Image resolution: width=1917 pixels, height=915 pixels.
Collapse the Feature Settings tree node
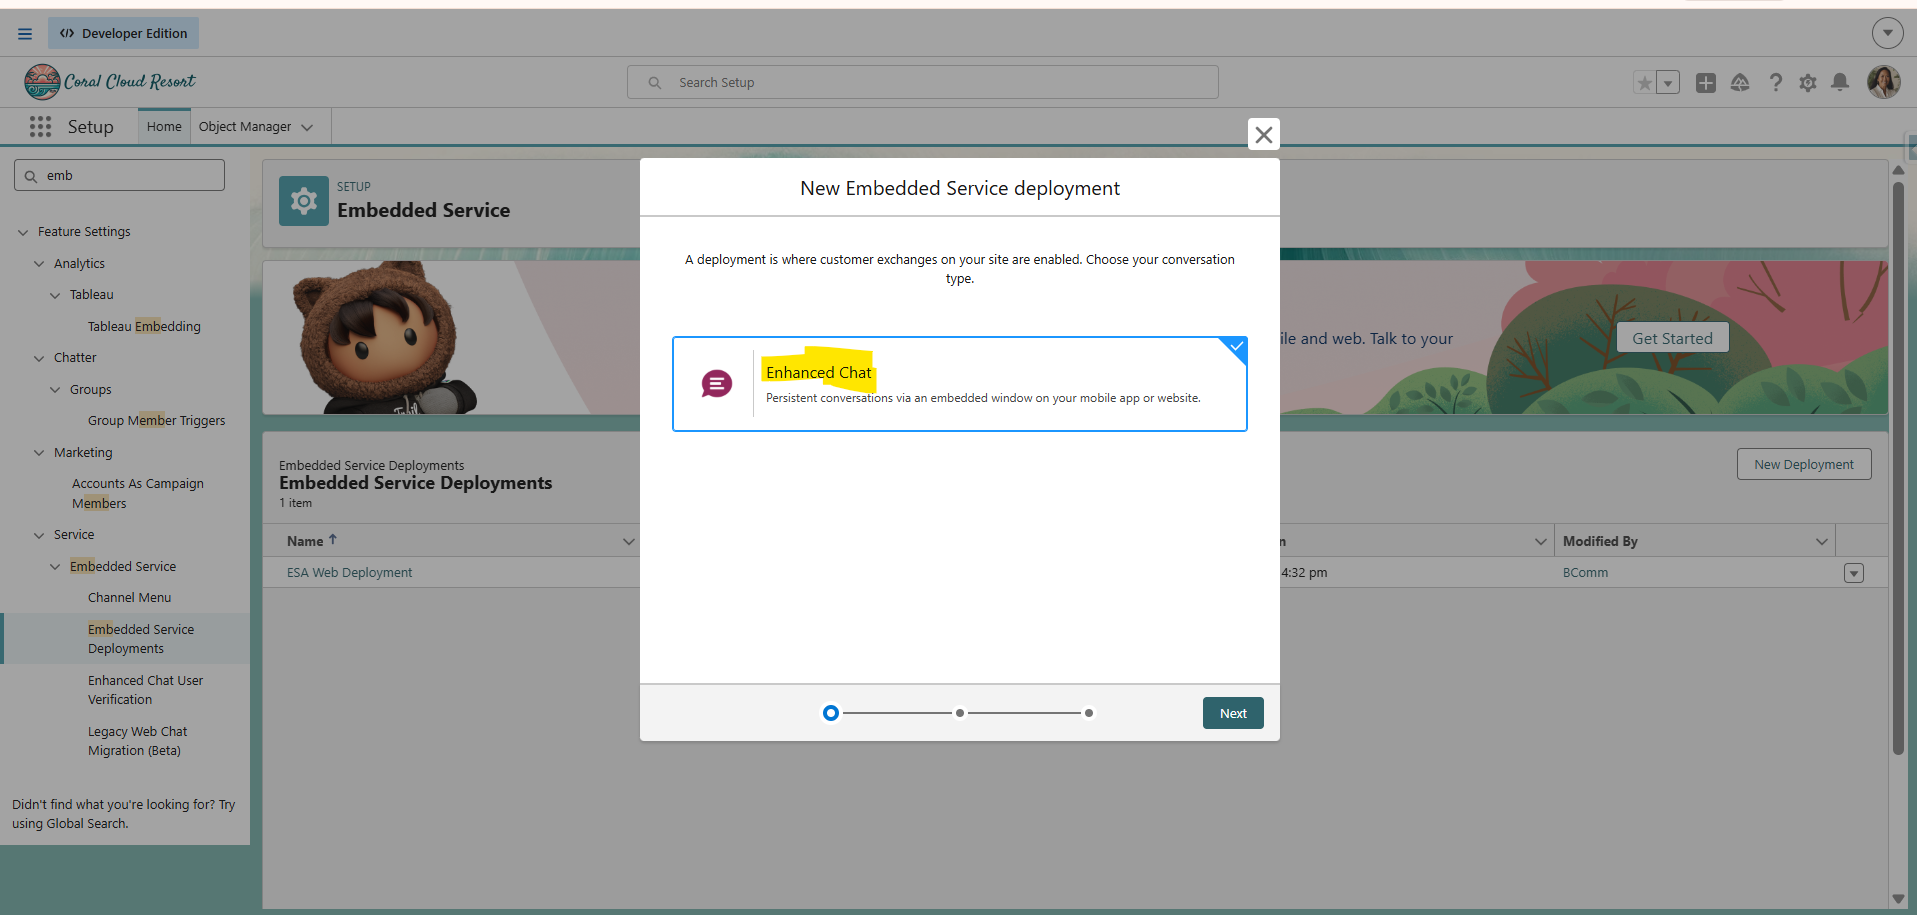[x=23, y=232]
